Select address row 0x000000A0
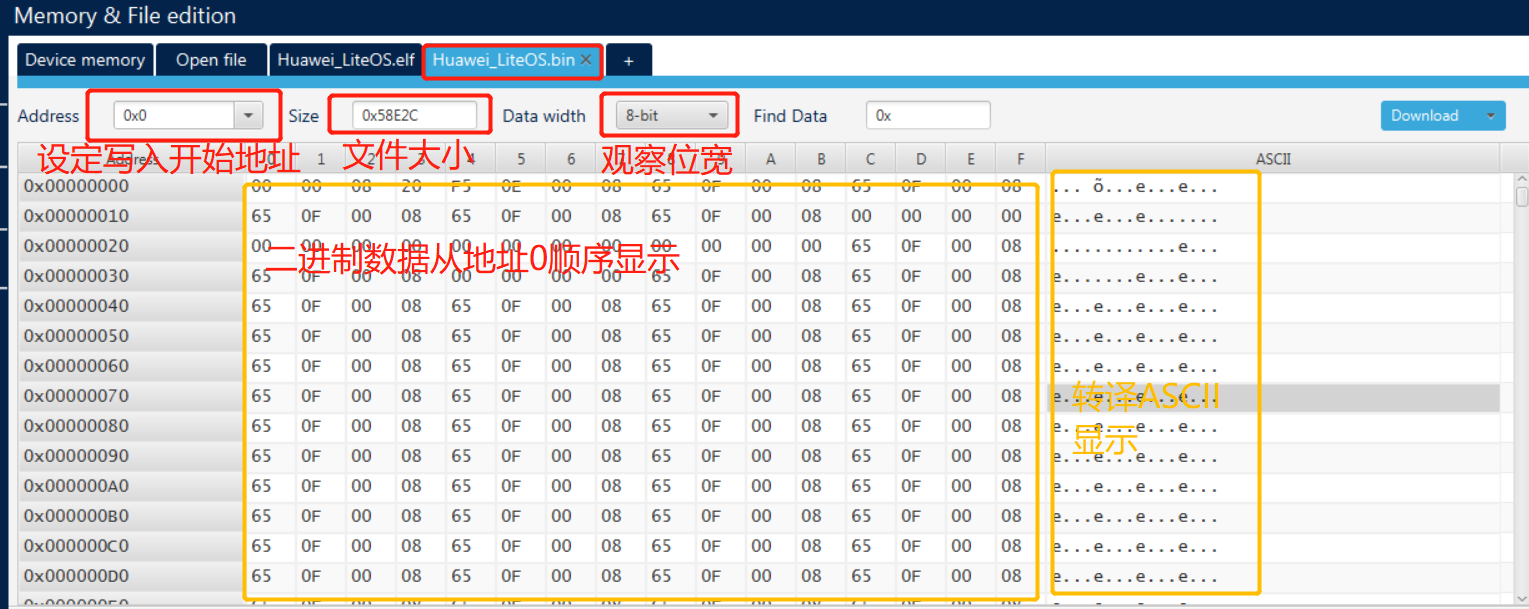This screenshot has width=1529, height=609. click(x=132, y=486)
